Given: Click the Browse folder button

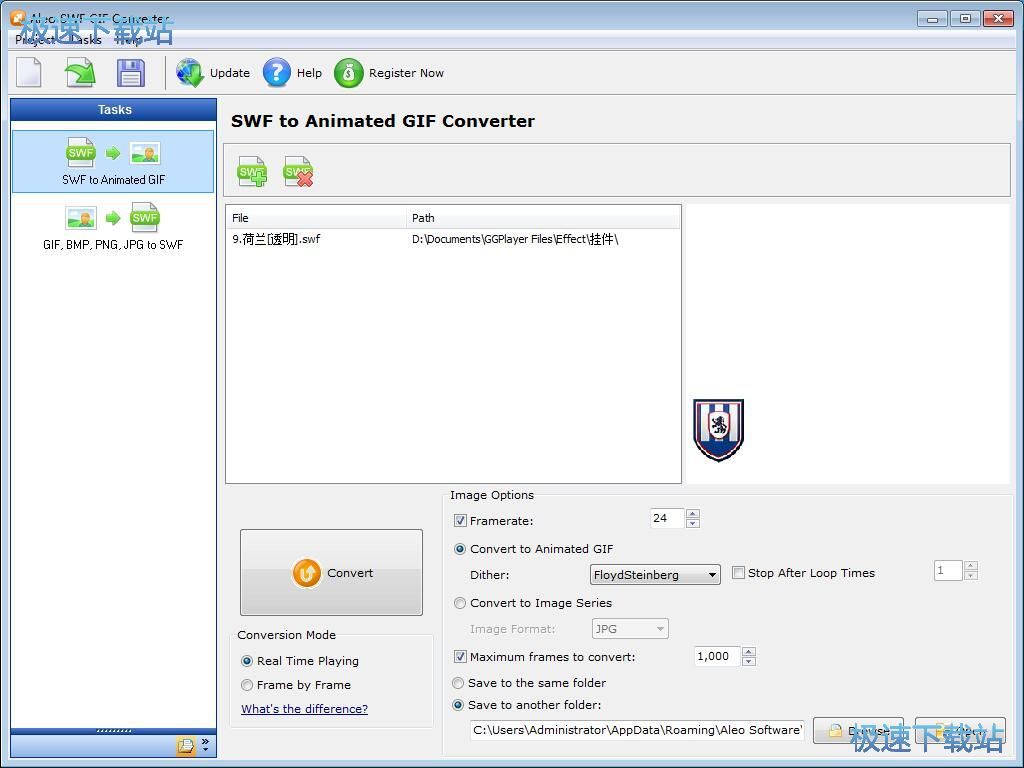Looking at the screenshot, I should point(858,730).
